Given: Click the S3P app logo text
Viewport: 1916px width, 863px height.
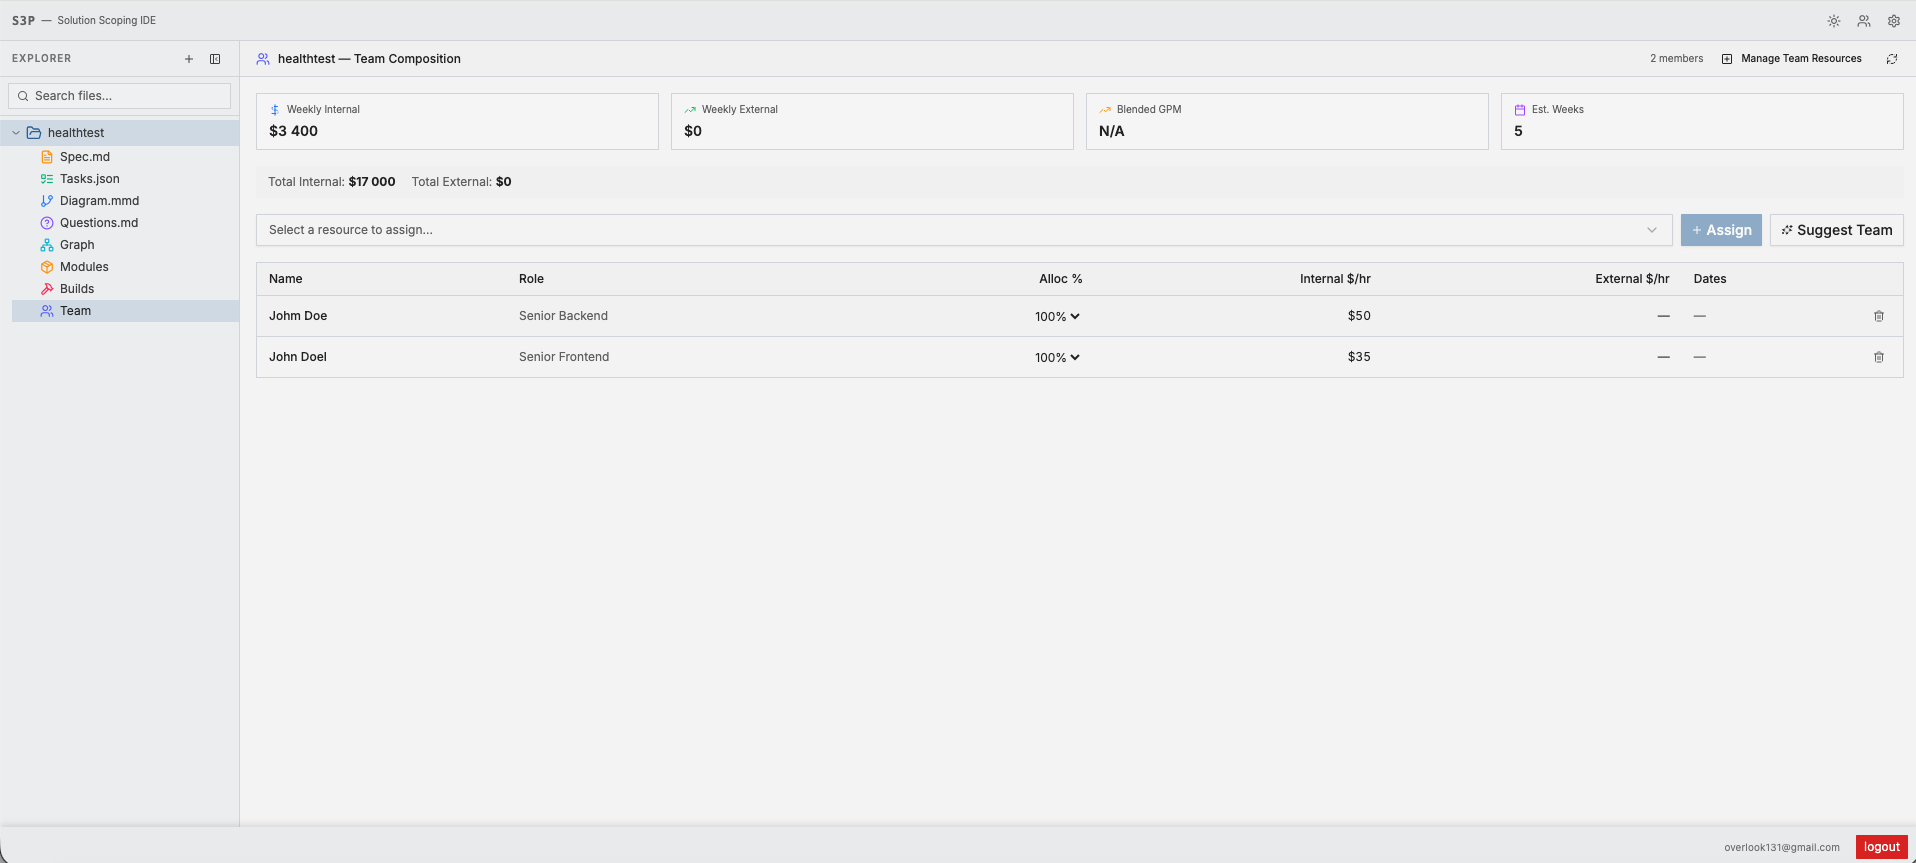Looking at the screenshot, I should coord(23,21).
